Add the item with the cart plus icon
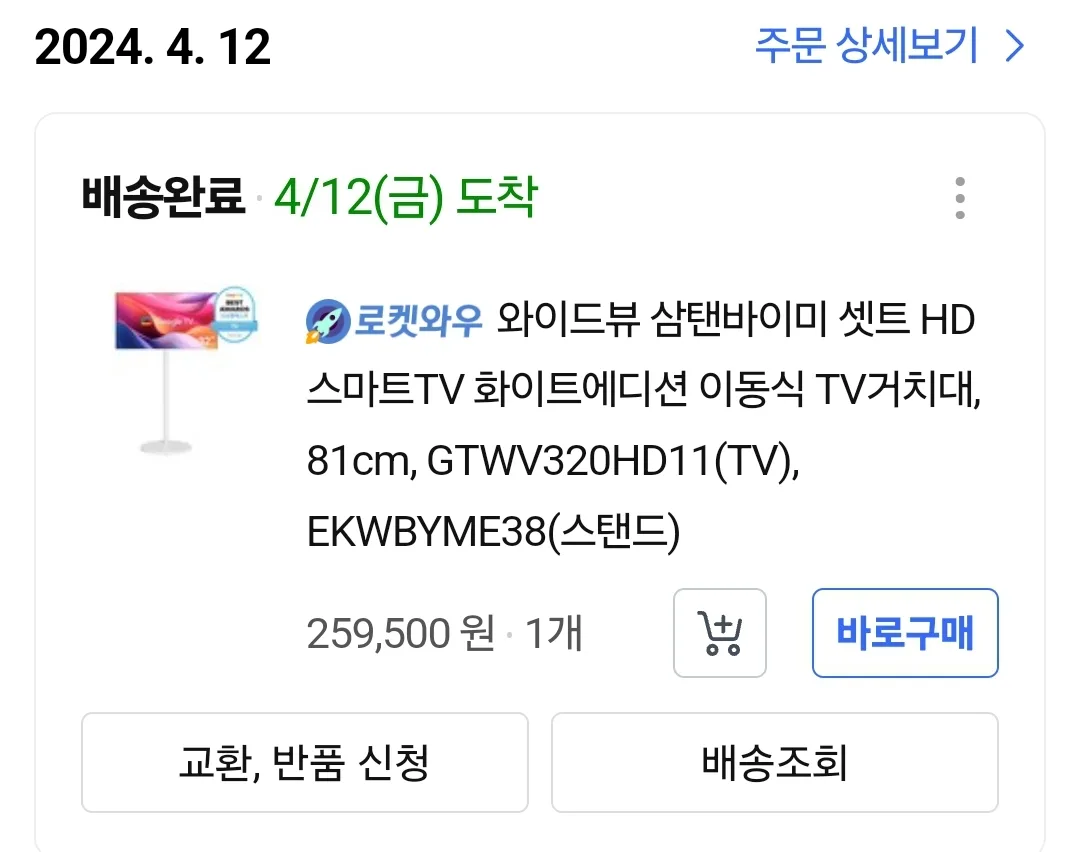This screenshot has height=852, width=1080. 720,633
